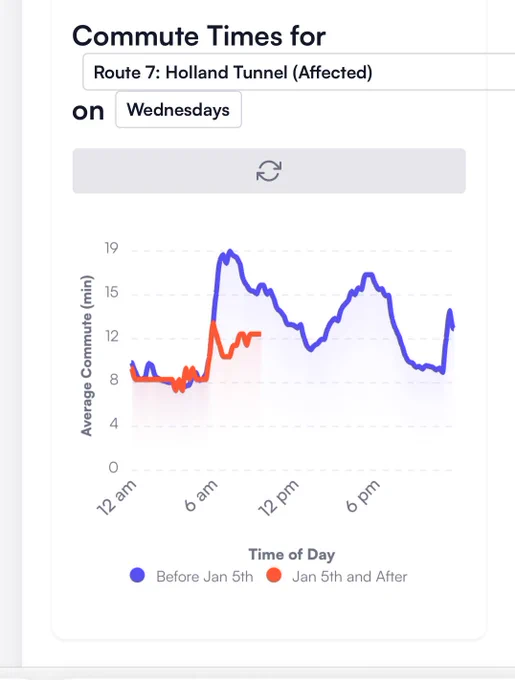Click the Commute Times for heading
This screenshot has width=515, height=680.
[199, 36]
